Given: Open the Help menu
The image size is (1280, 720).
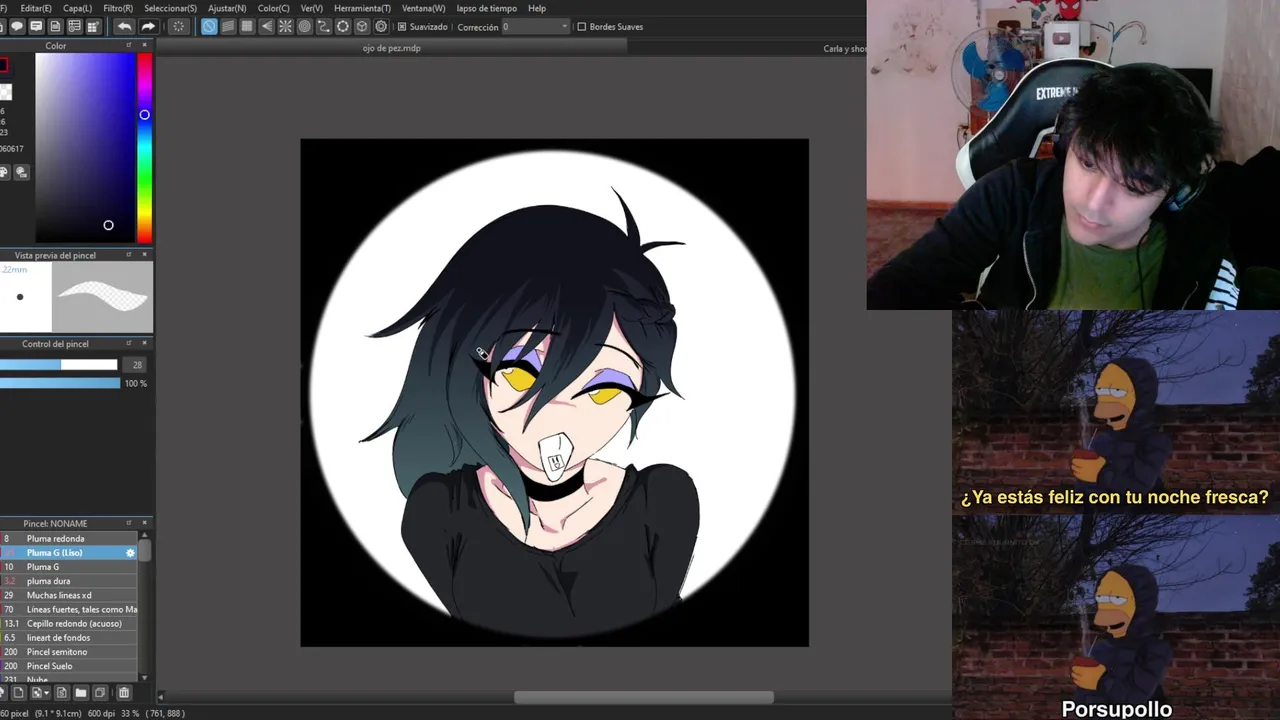Looking at the screenshot, I should (x=537, y=8).
